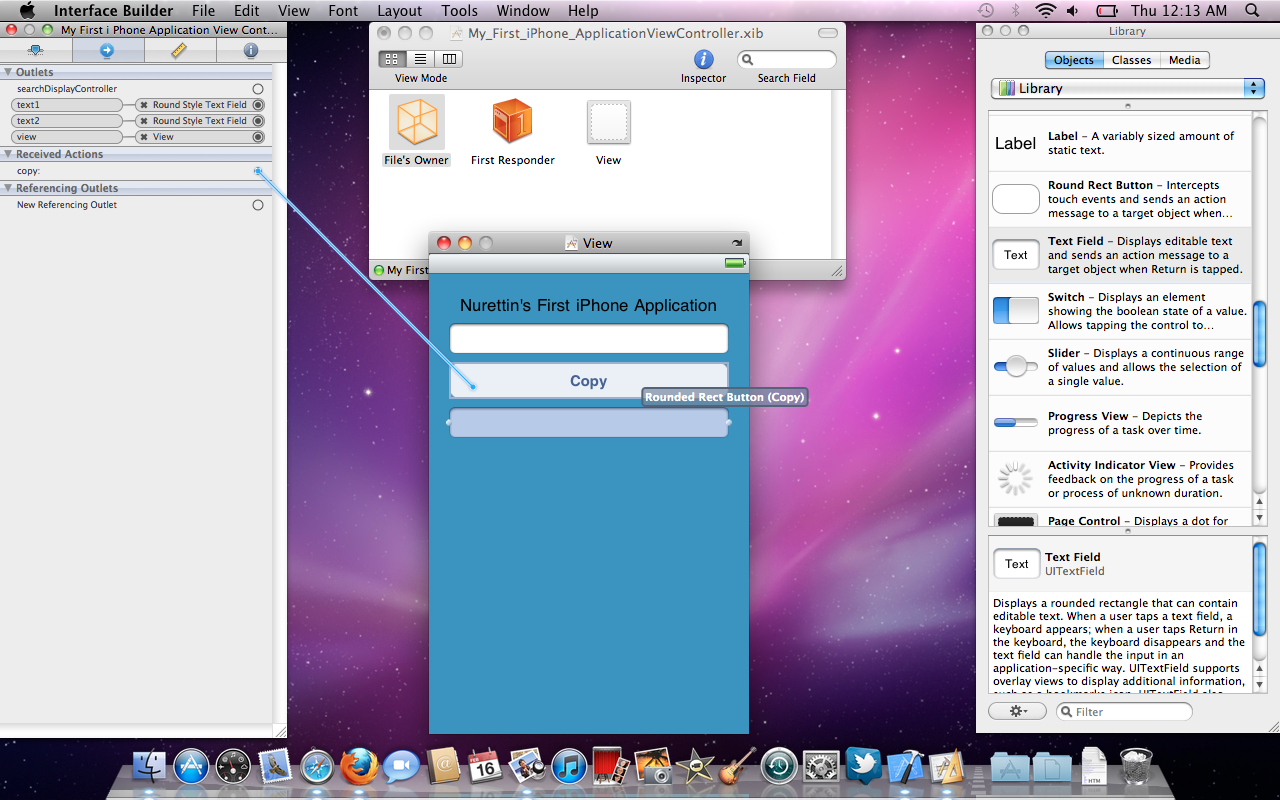Switch Library to the Objects tab
Viewport: 1280px width, 800px height.
click(1074, 60)
